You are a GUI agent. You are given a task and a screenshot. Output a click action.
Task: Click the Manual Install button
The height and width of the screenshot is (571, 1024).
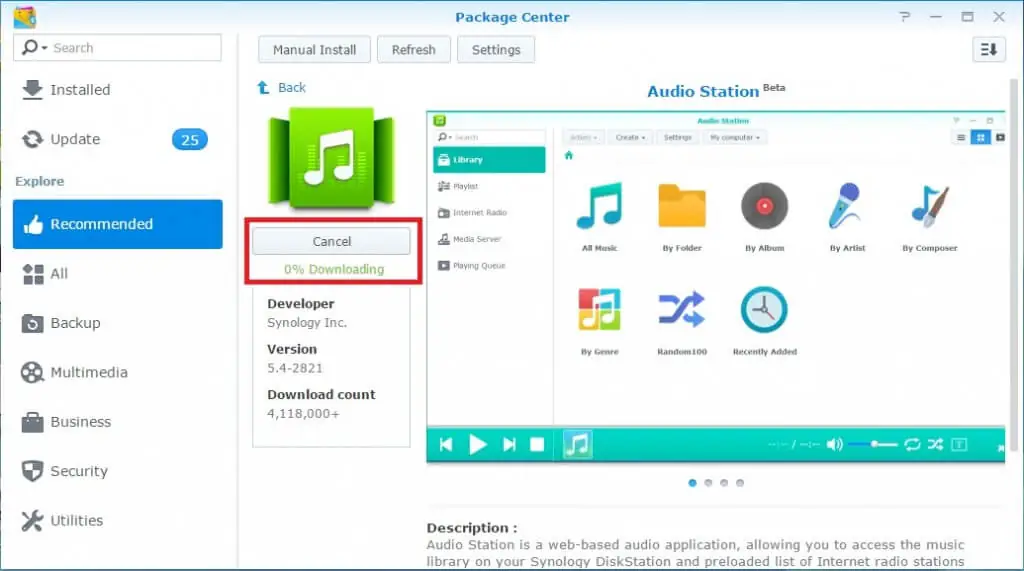tap(314, 50)
